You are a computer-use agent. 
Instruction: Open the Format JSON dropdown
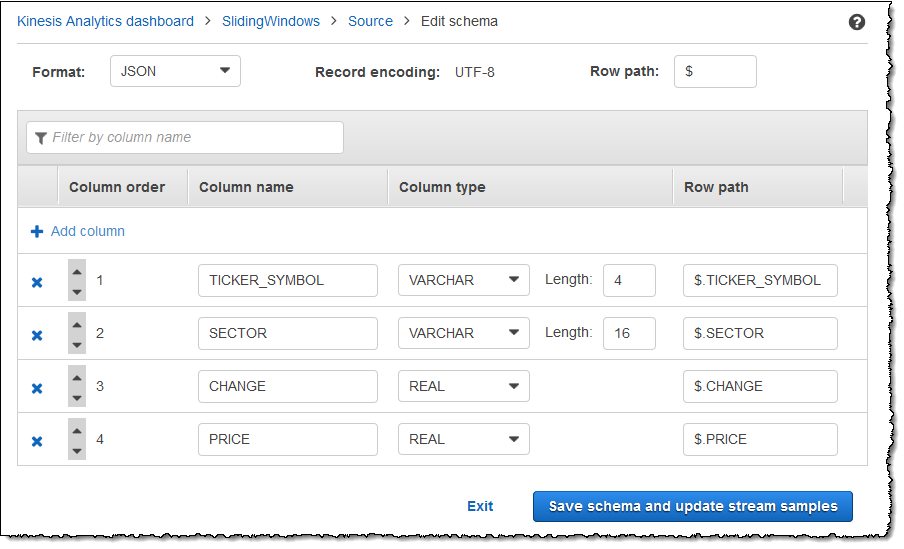coord(175,71)
